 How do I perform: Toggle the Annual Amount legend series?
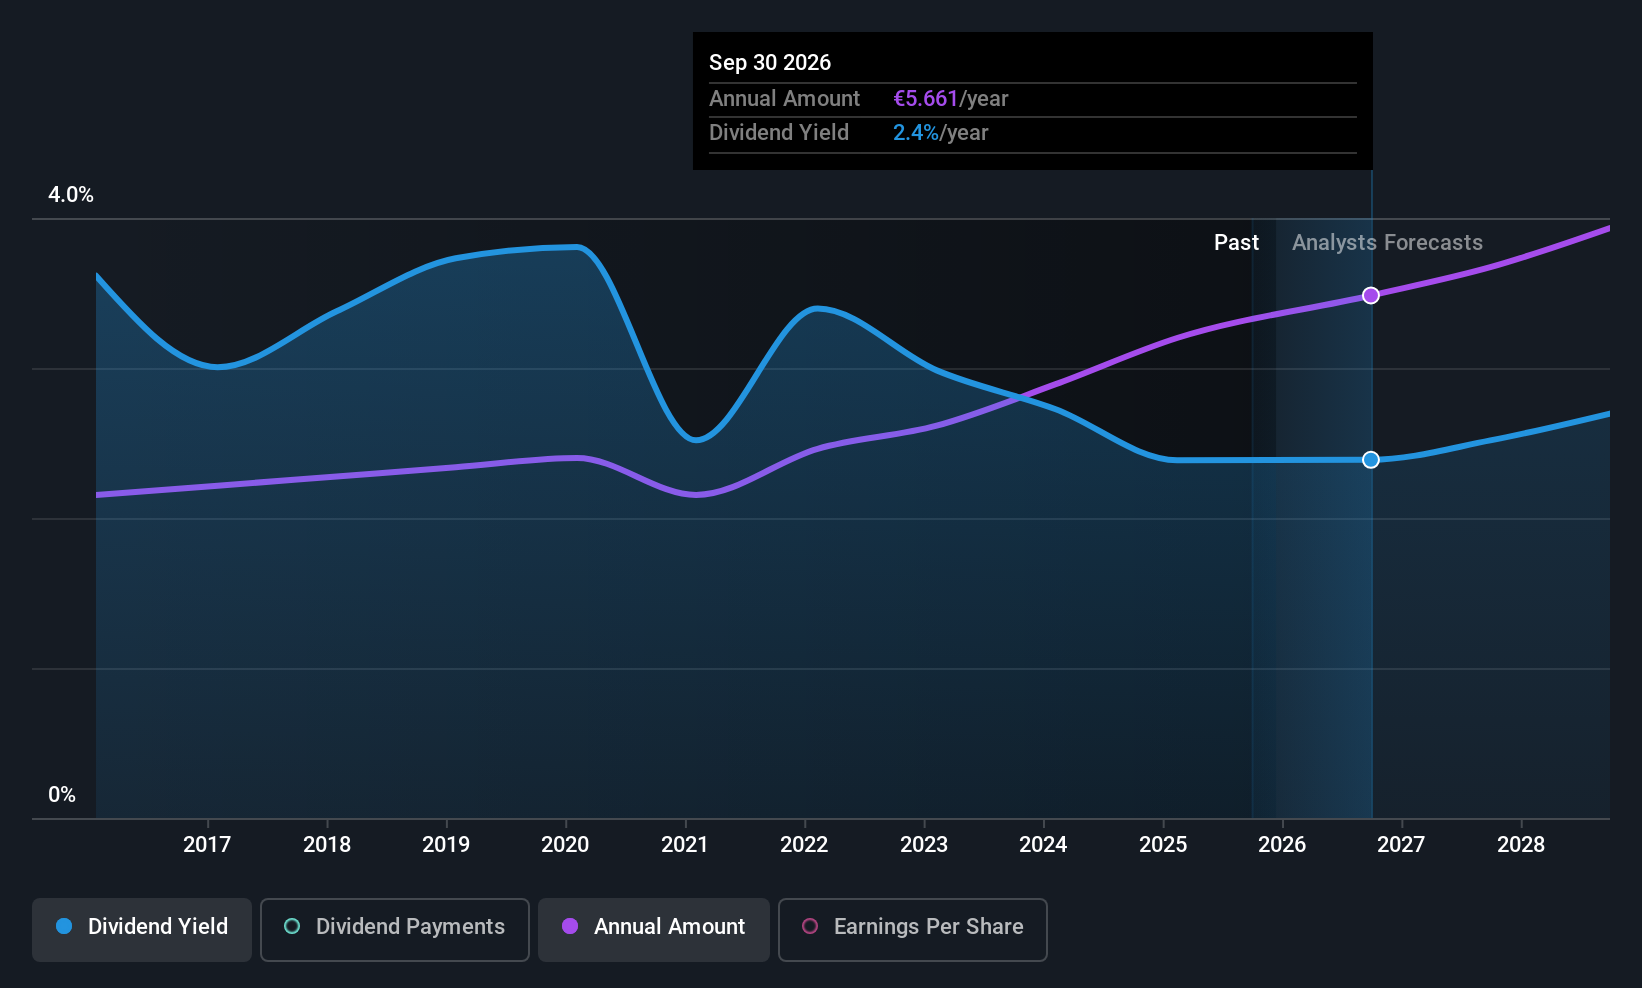[x=654, y=929]
